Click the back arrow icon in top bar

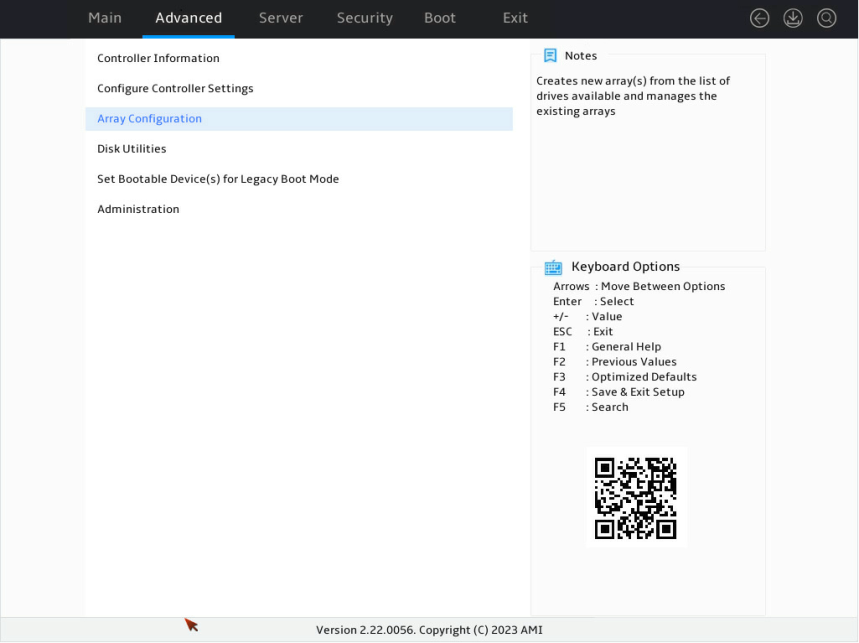[759, 18]
